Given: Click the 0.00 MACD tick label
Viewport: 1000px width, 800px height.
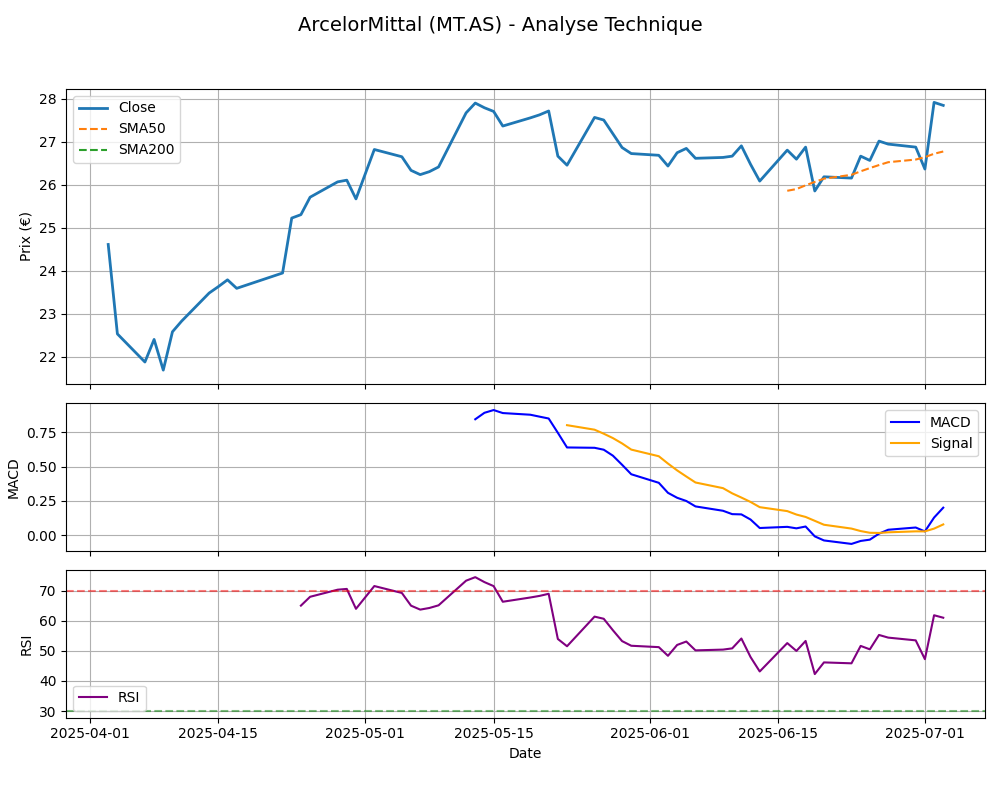Looking at the screenshot, I should [x=43, y=537].
